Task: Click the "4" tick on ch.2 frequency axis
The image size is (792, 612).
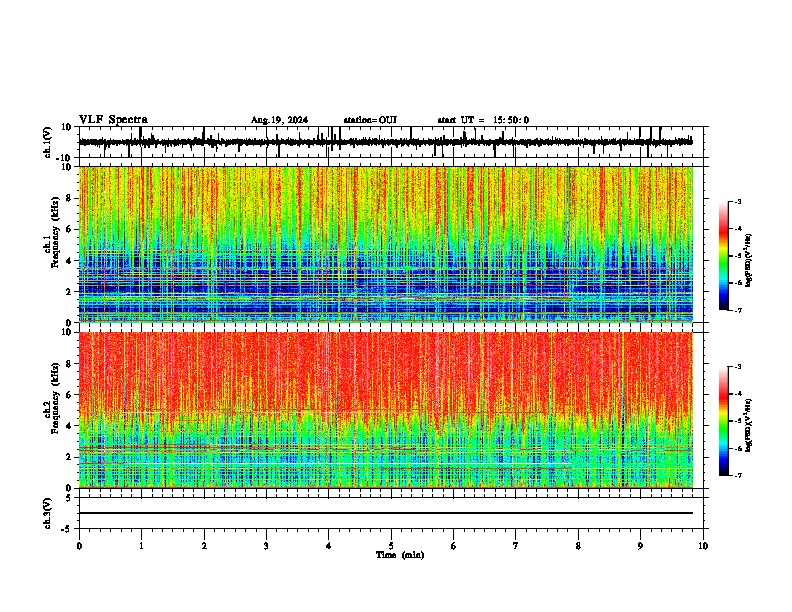Action: 69,426
